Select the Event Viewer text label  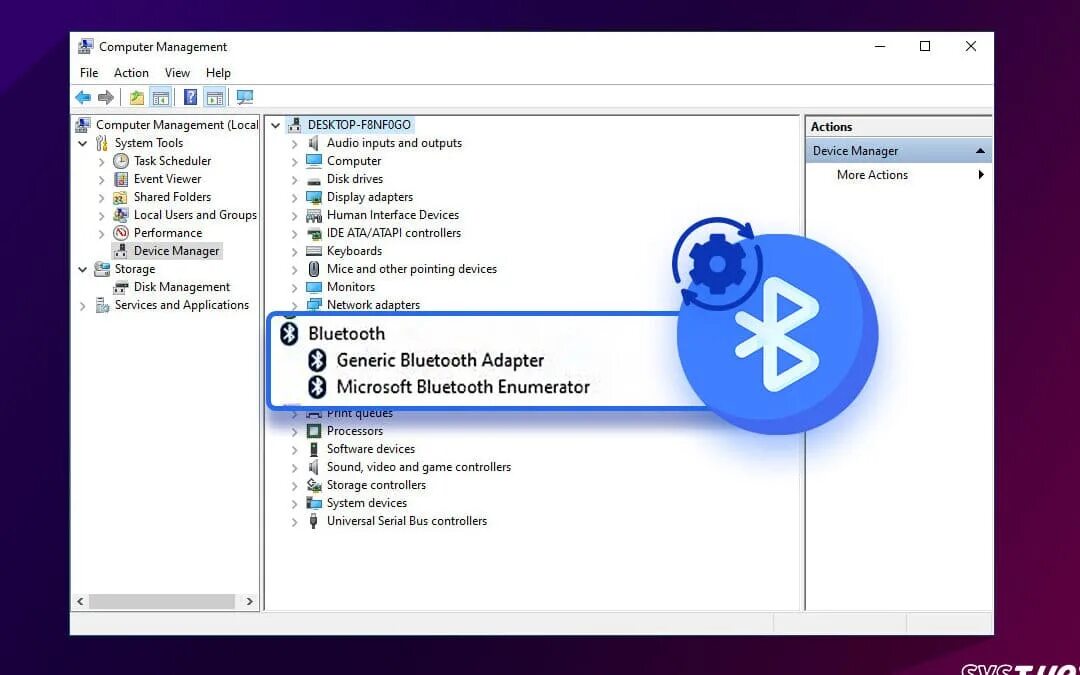(167, 179)
